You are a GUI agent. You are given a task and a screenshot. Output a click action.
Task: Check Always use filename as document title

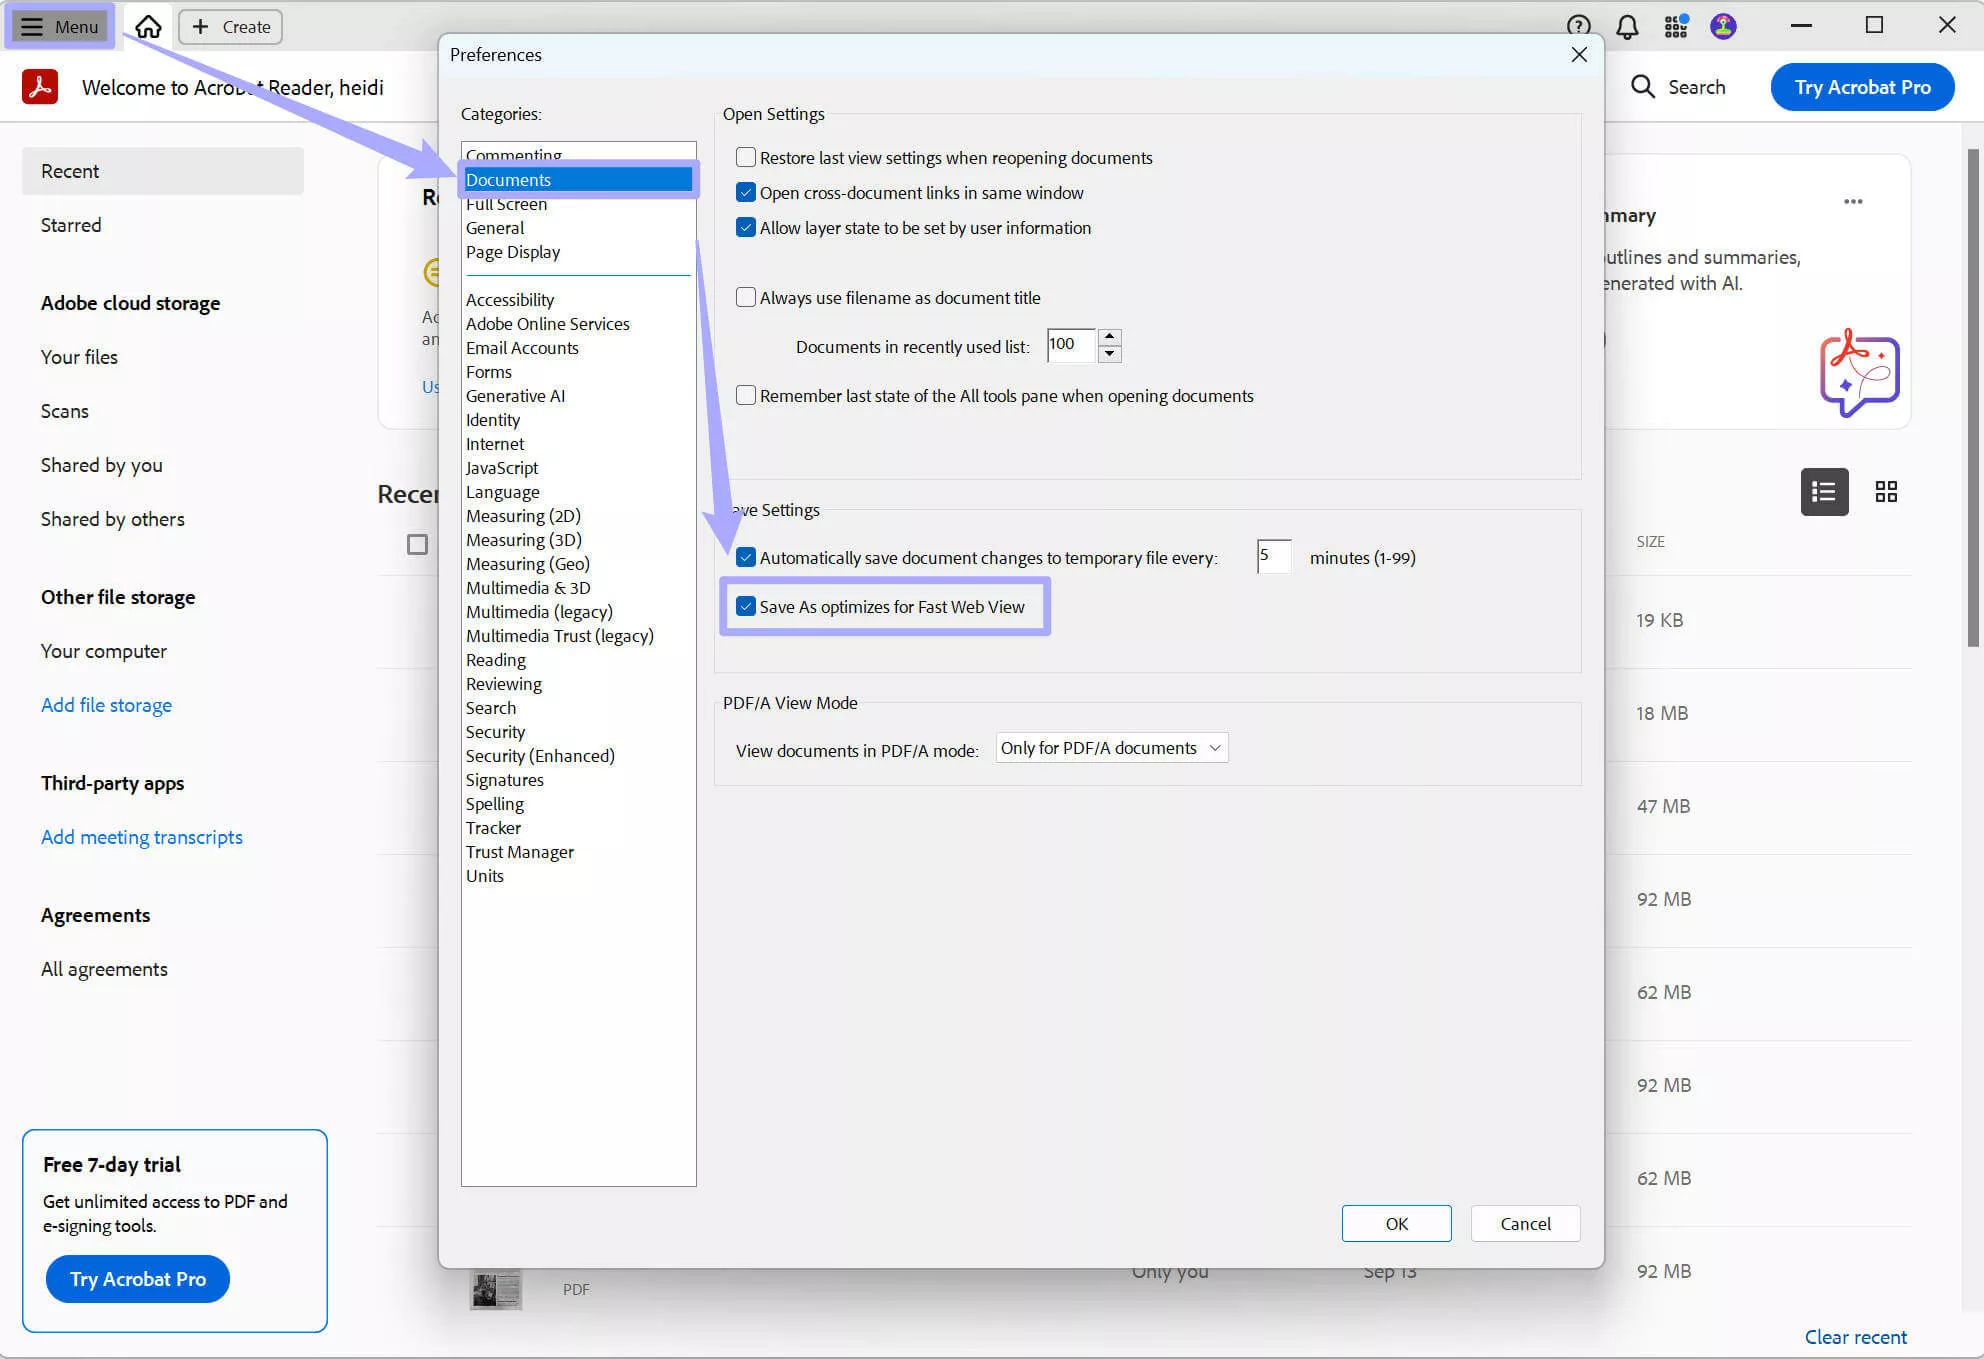(745, 297)
